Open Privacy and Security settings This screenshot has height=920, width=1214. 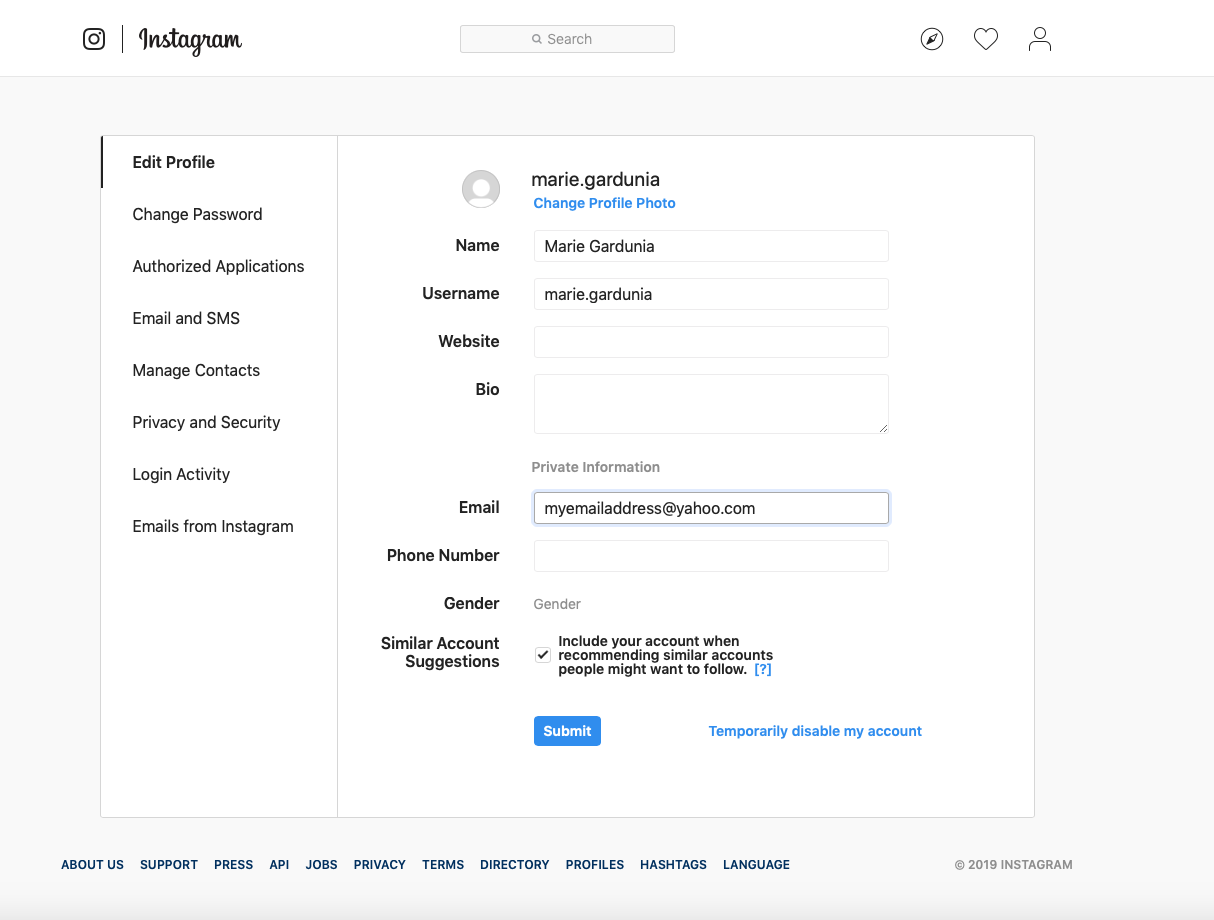(206, 422)
